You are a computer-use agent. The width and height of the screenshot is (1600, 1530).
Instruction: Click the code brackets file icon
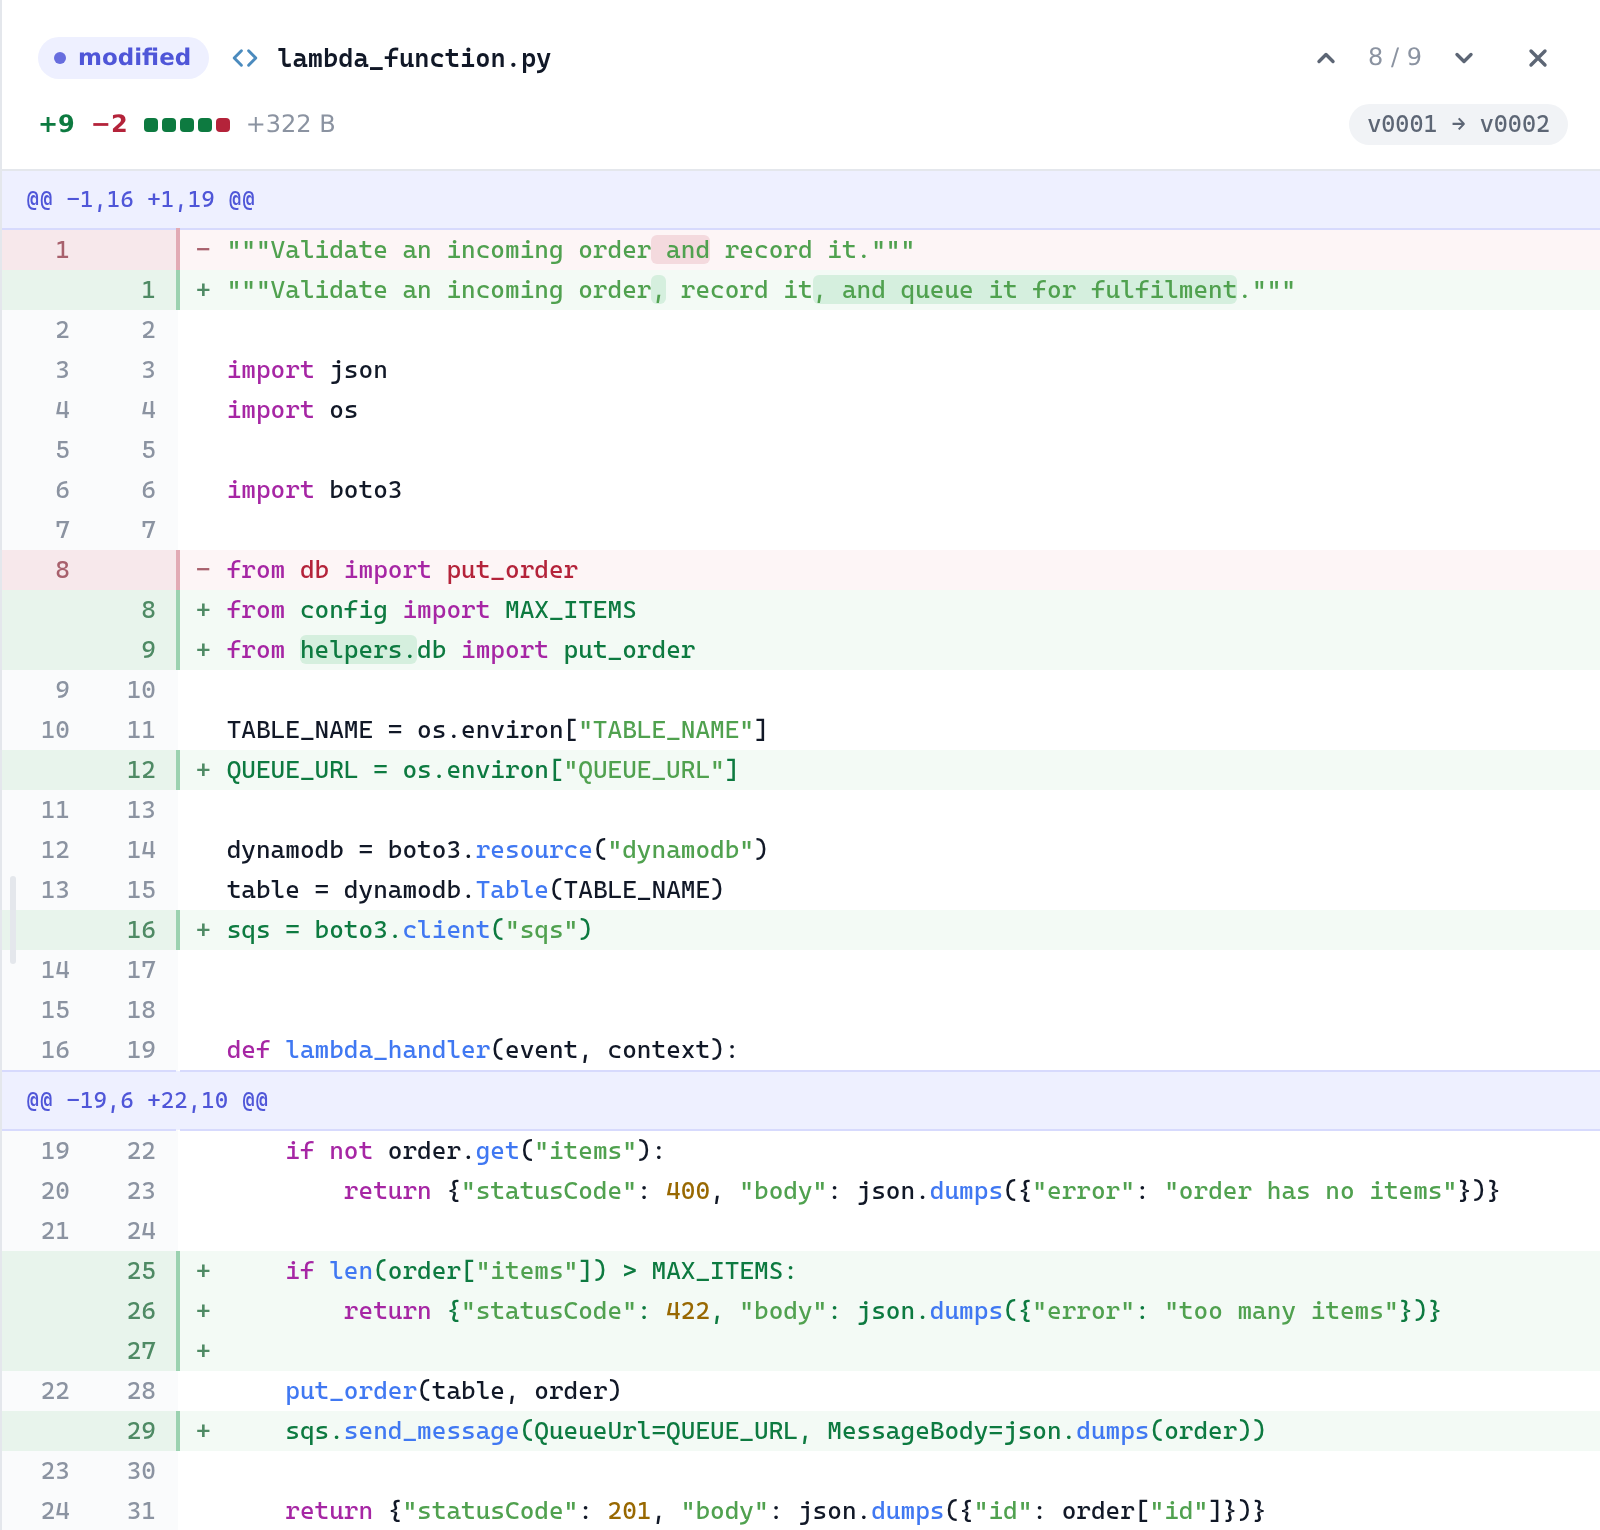pos(245,58)
